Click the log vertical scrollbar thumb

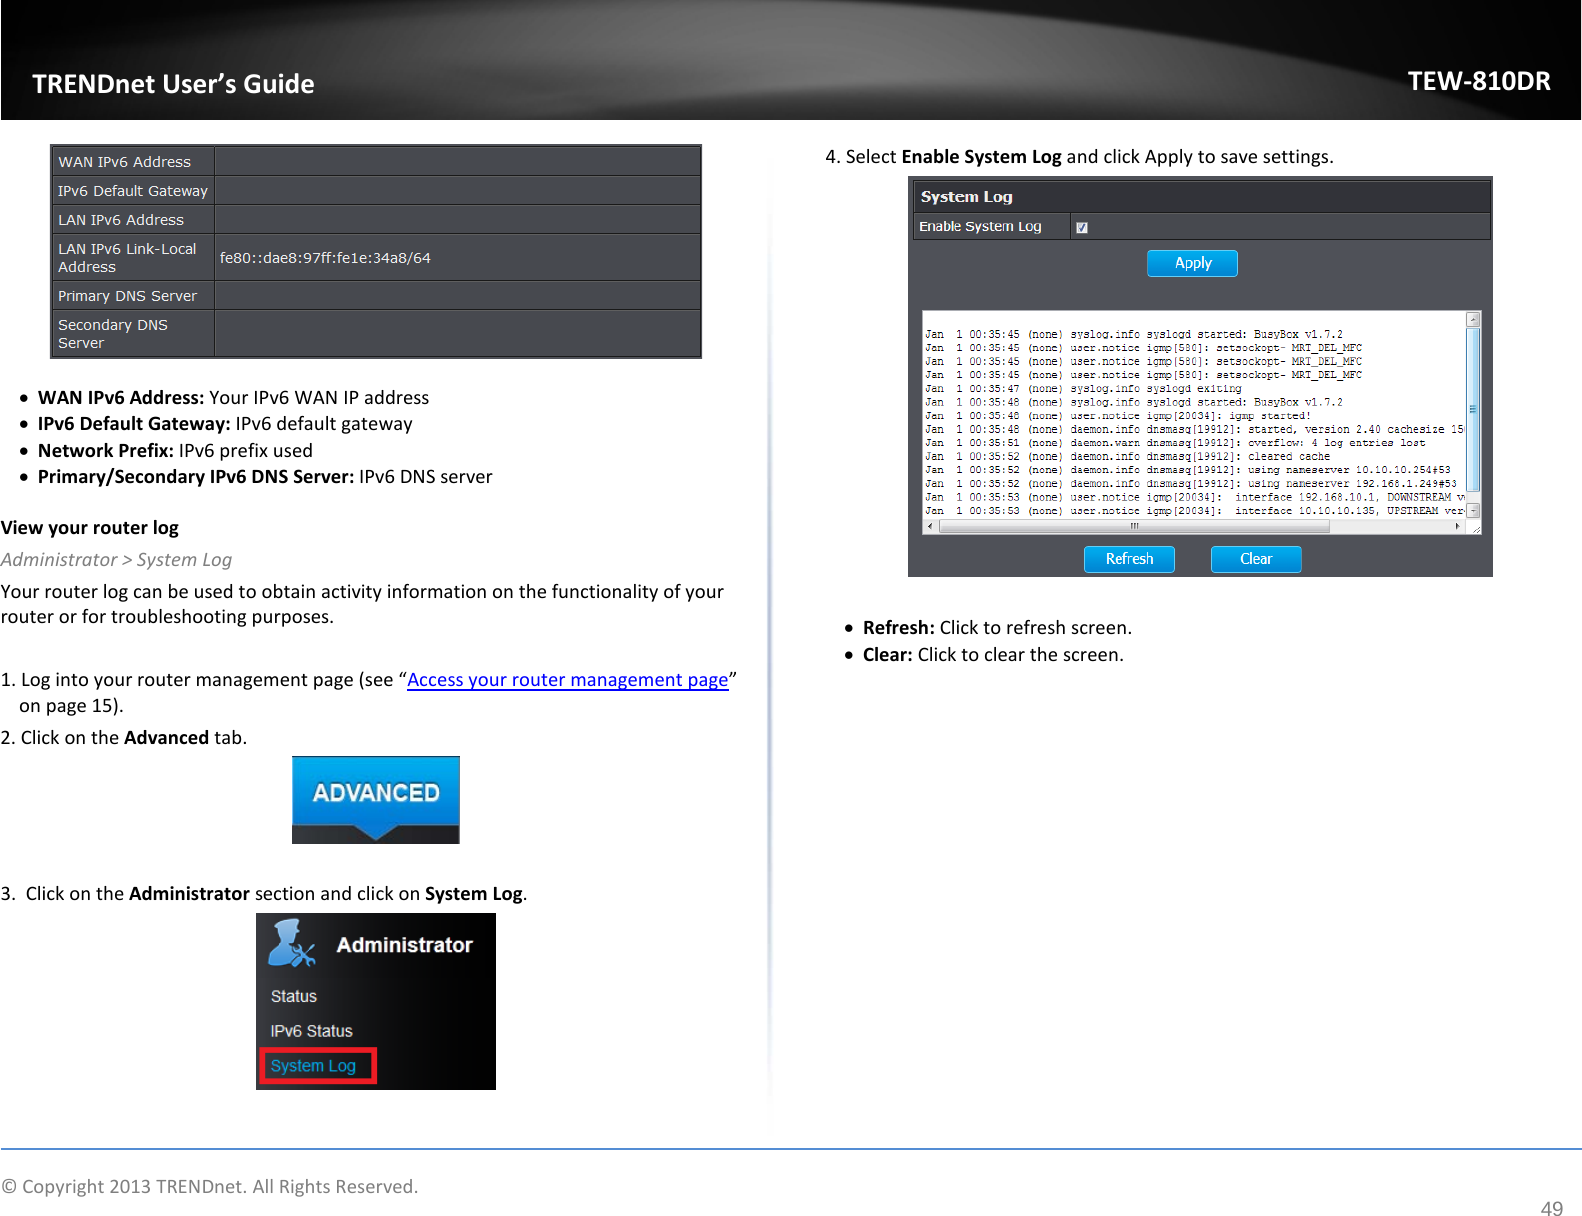[x=1472, y=409]
